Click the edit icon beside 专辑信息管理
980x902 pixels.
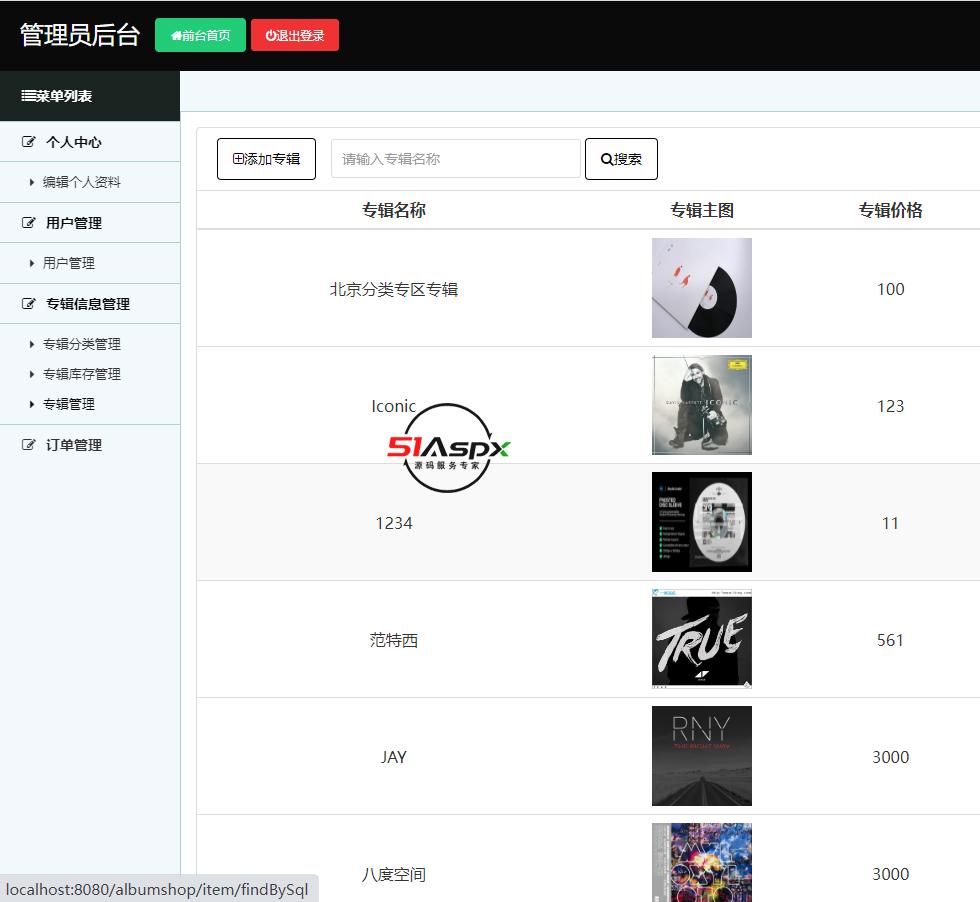click(29, 304)
